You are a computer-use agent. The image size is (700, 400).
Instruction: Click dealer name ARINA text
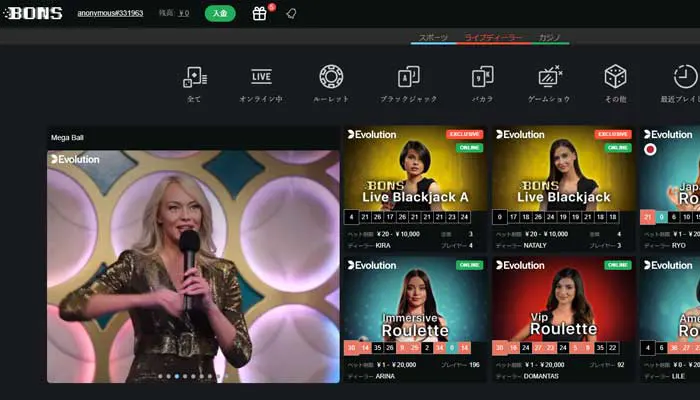tap(385, 376)
